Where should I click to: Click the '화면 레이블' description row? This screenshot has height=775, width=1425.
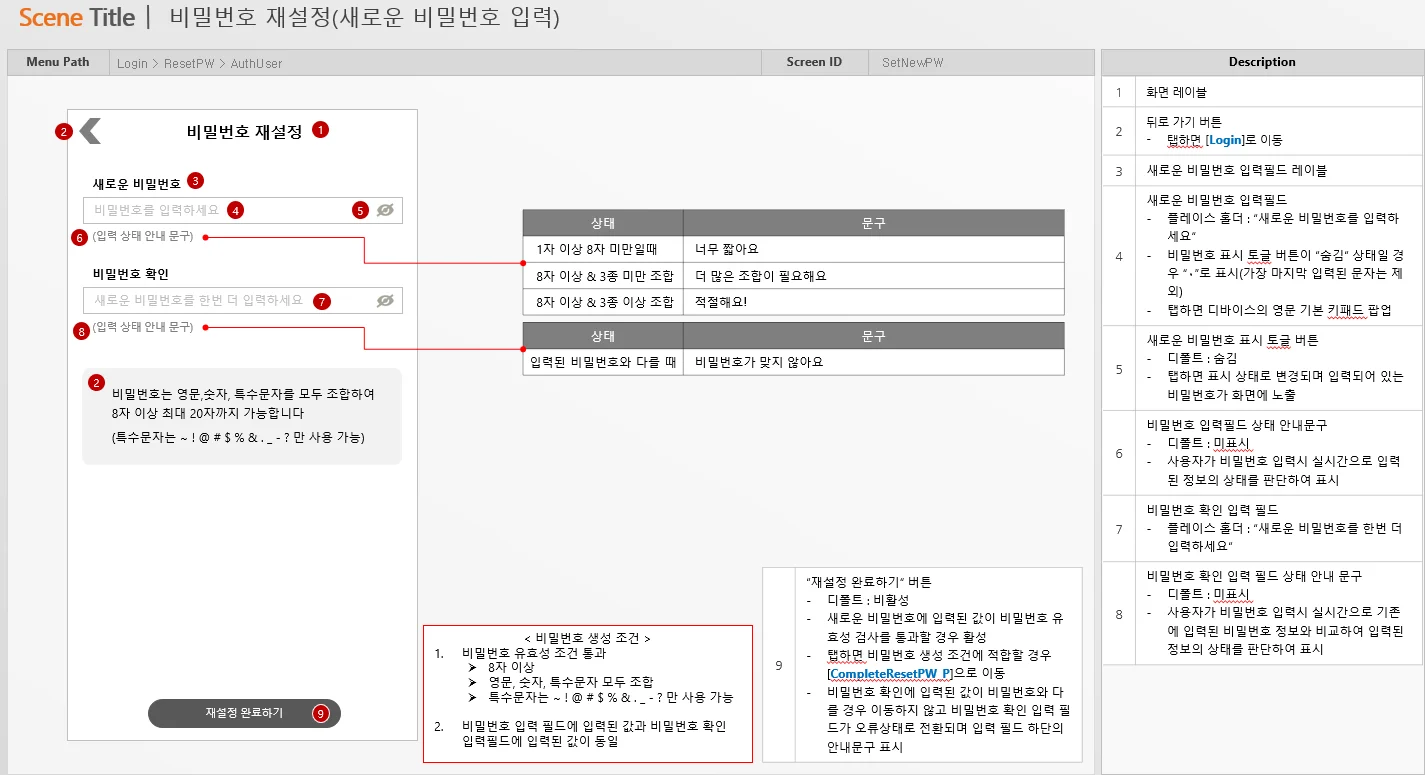(1262, 92)
